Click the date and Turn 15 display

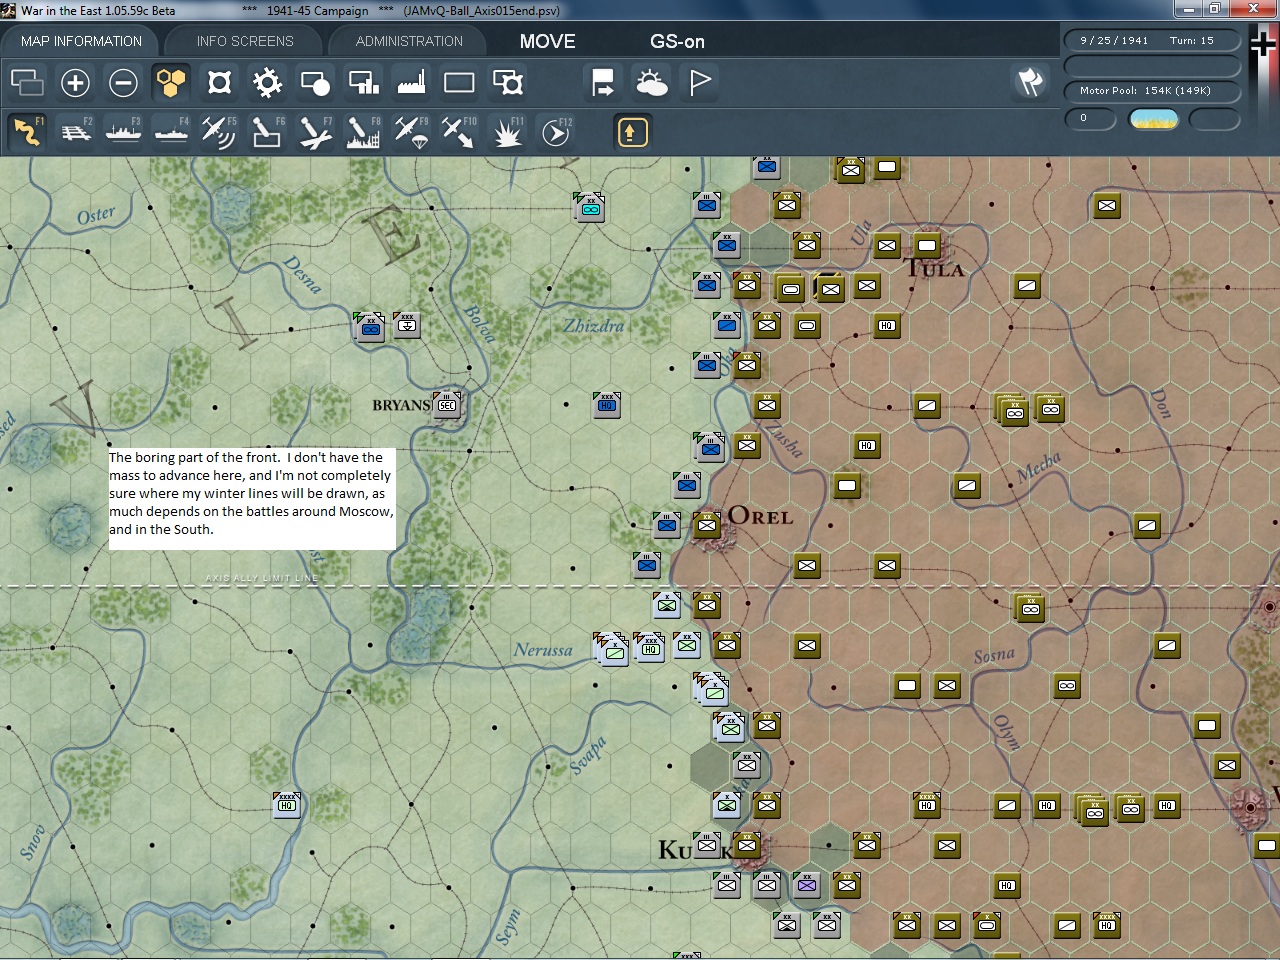(x=1151, y=41)
